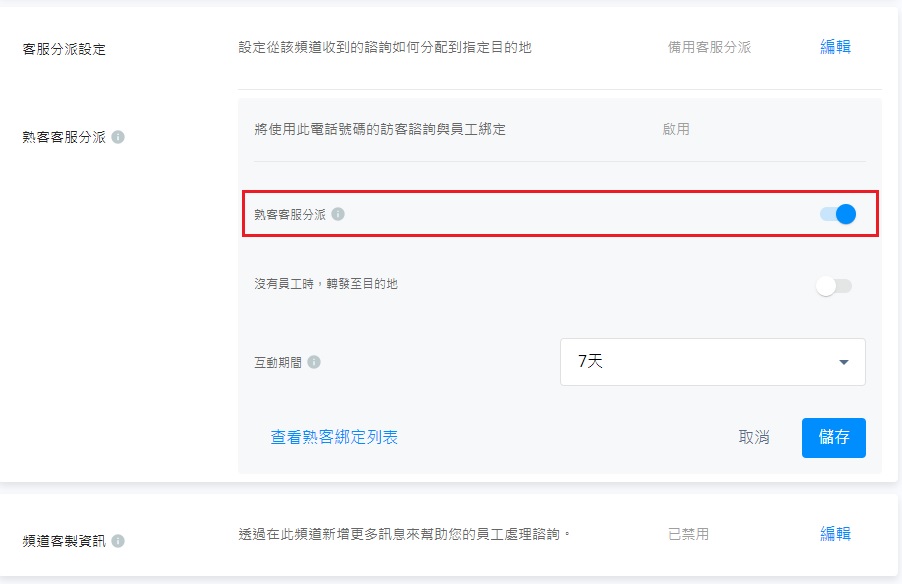Save settings with the 儲存 button

[833, 437]
